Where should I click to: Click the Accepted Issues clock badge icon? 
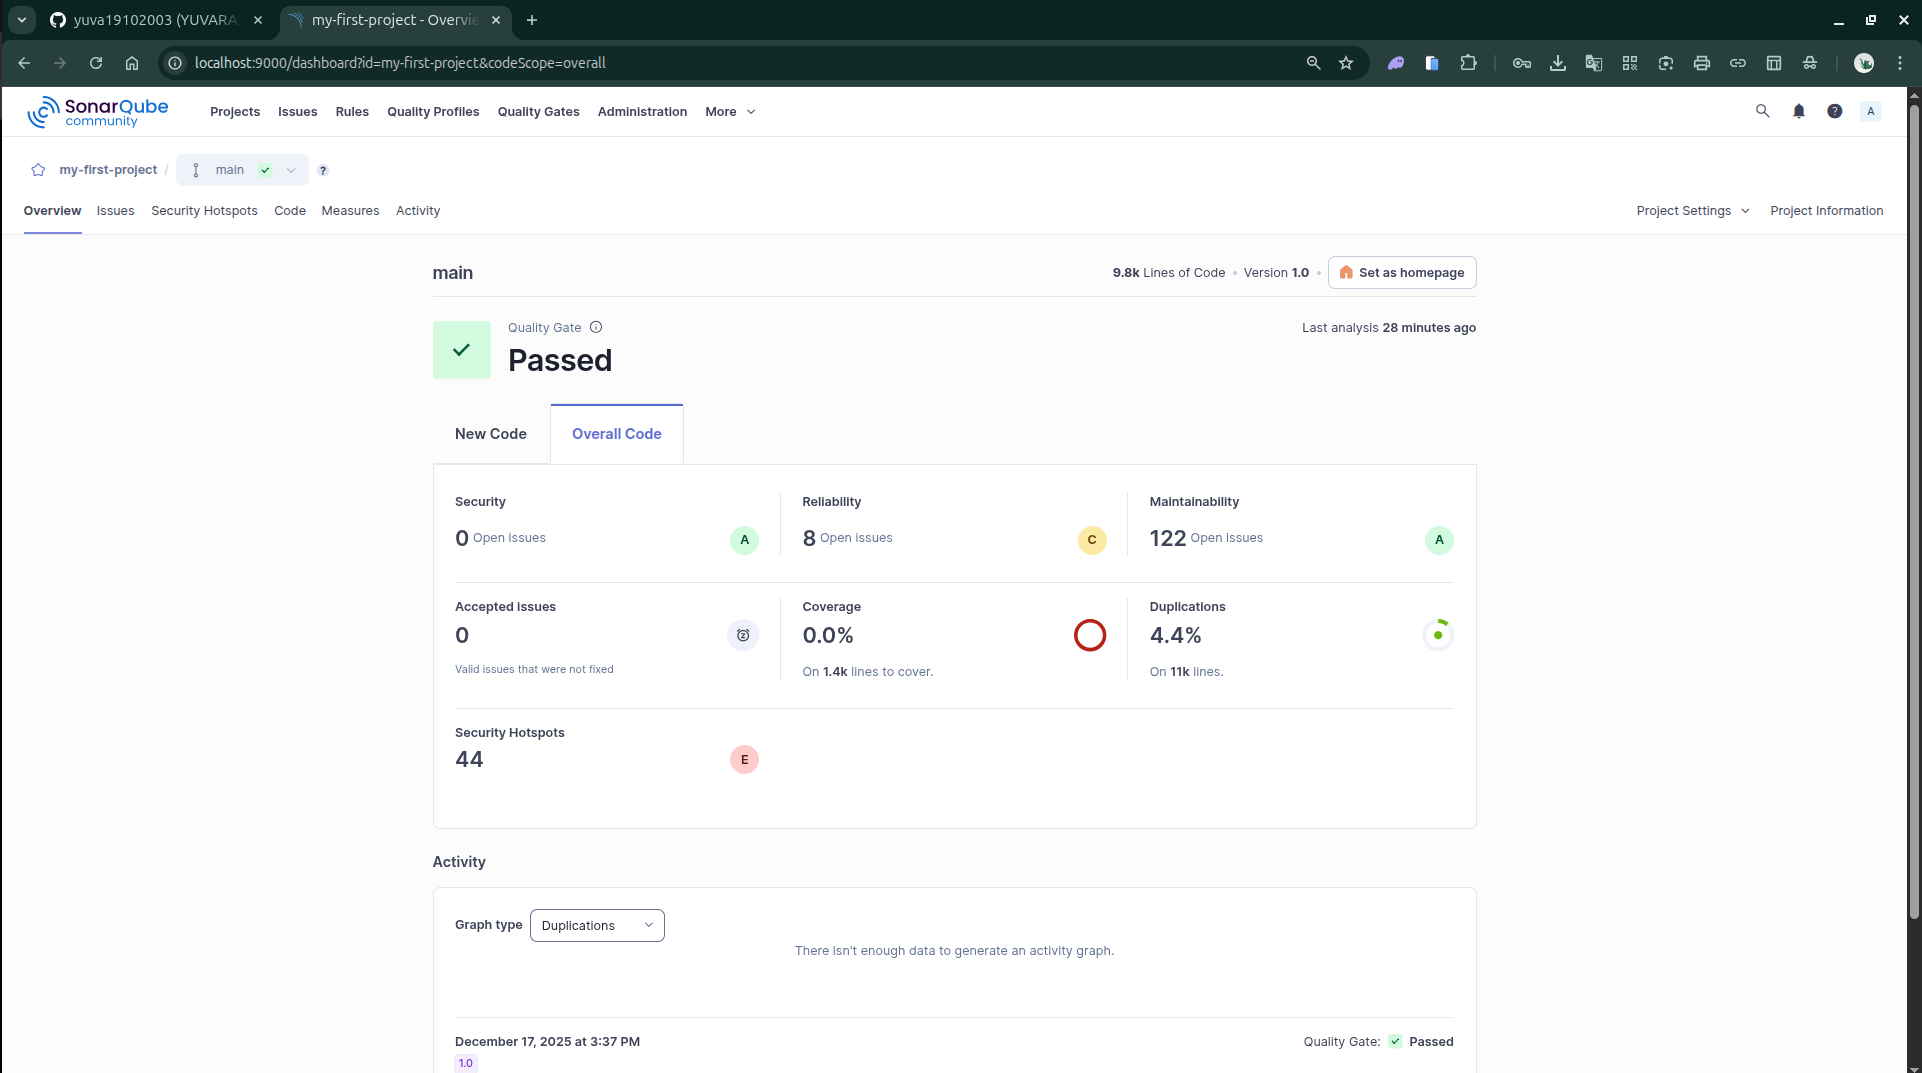pyautogui.click(x=743, y=635)
